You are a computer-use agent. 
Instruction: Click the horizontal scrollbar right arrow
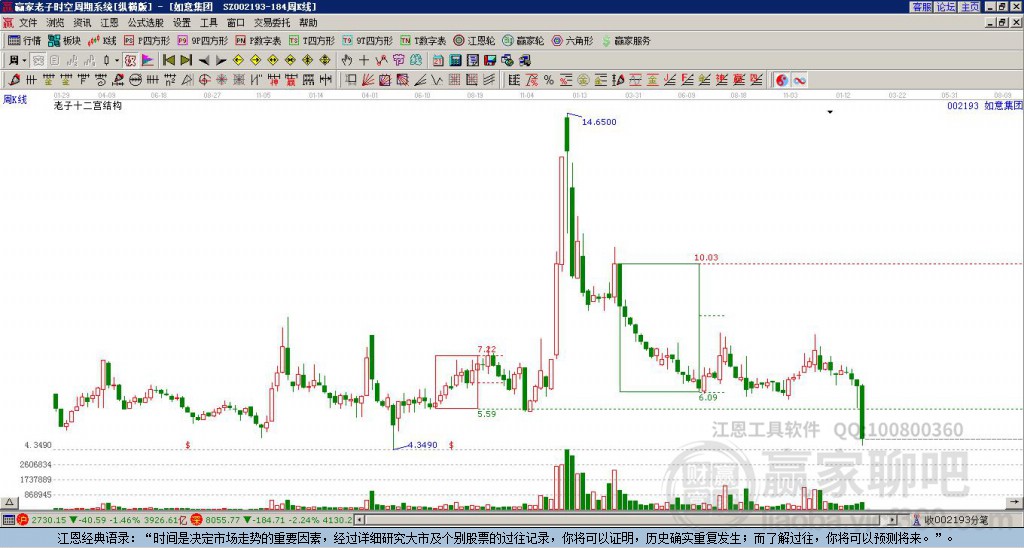893,520
